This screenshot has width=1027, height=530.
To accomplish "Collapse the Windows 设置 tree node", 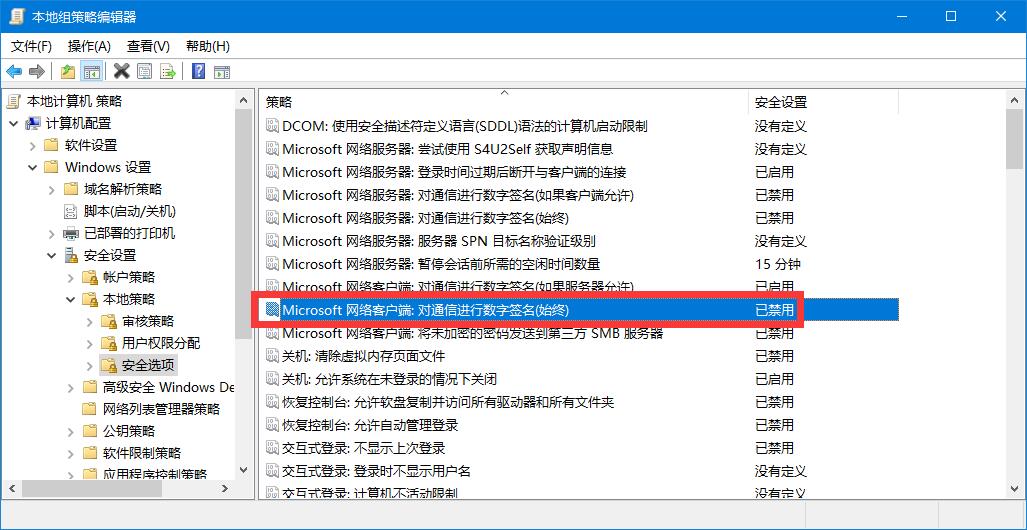I will [x=33, y=167].
